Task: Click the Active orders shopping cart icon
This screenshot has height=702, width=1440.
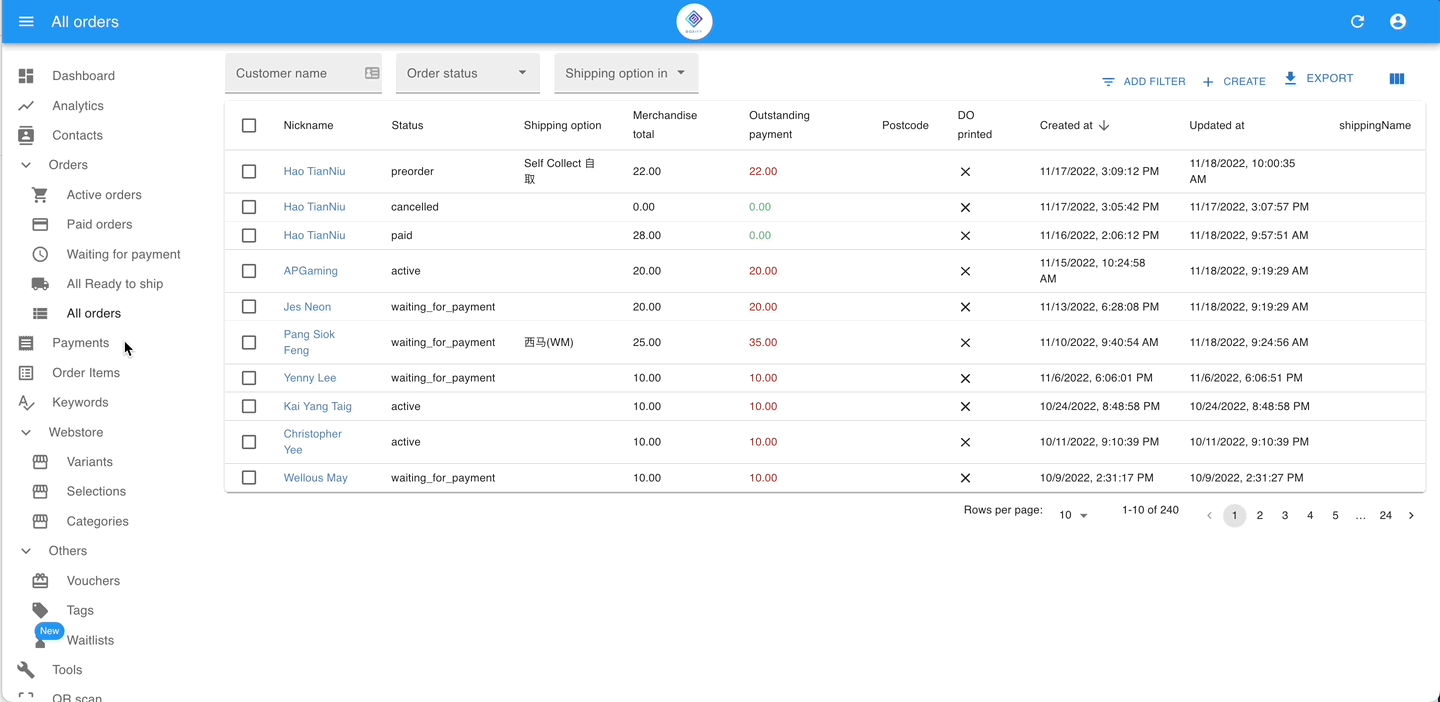Action: pos(40,195)
